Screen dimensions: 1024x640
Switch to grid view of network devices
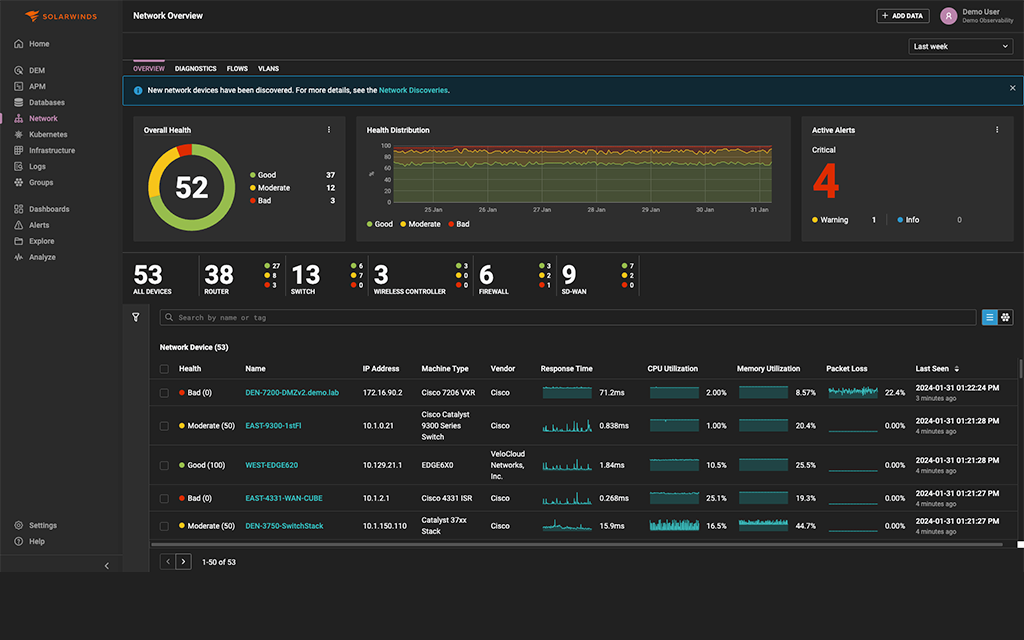coord(1005,316)
